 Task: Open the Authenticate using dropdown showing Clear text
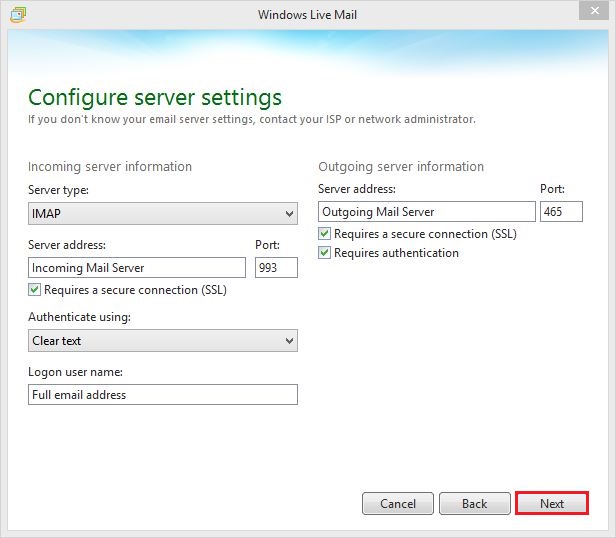[x=163, y=341]
